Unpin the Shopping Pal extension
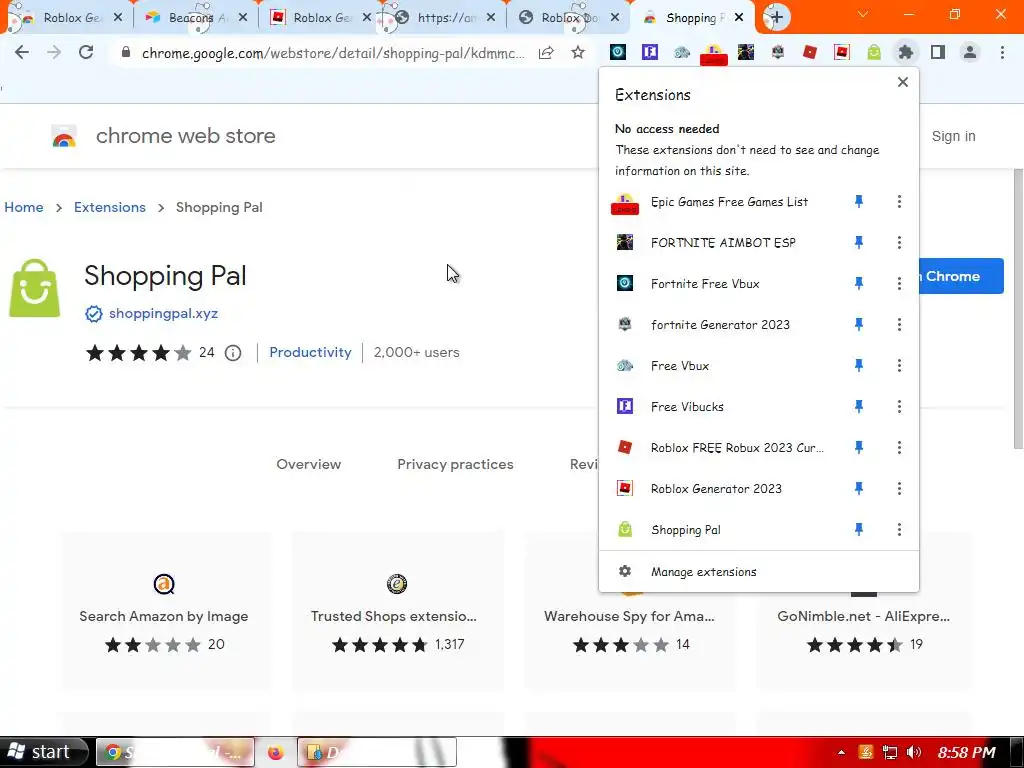 [859, 530]
